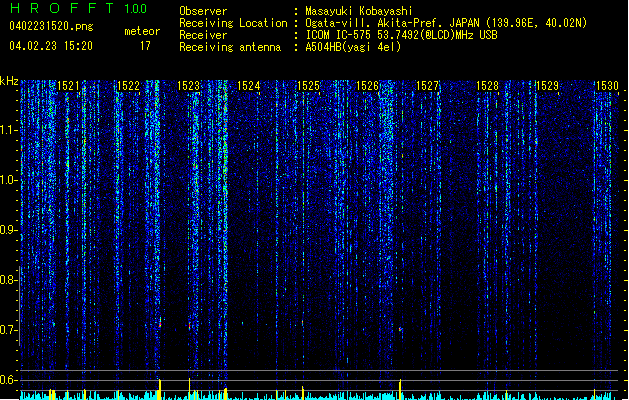This screenshot has height=400, width=629.
Task: Click the 1527 time marker
Action: (x=428, y=86)
